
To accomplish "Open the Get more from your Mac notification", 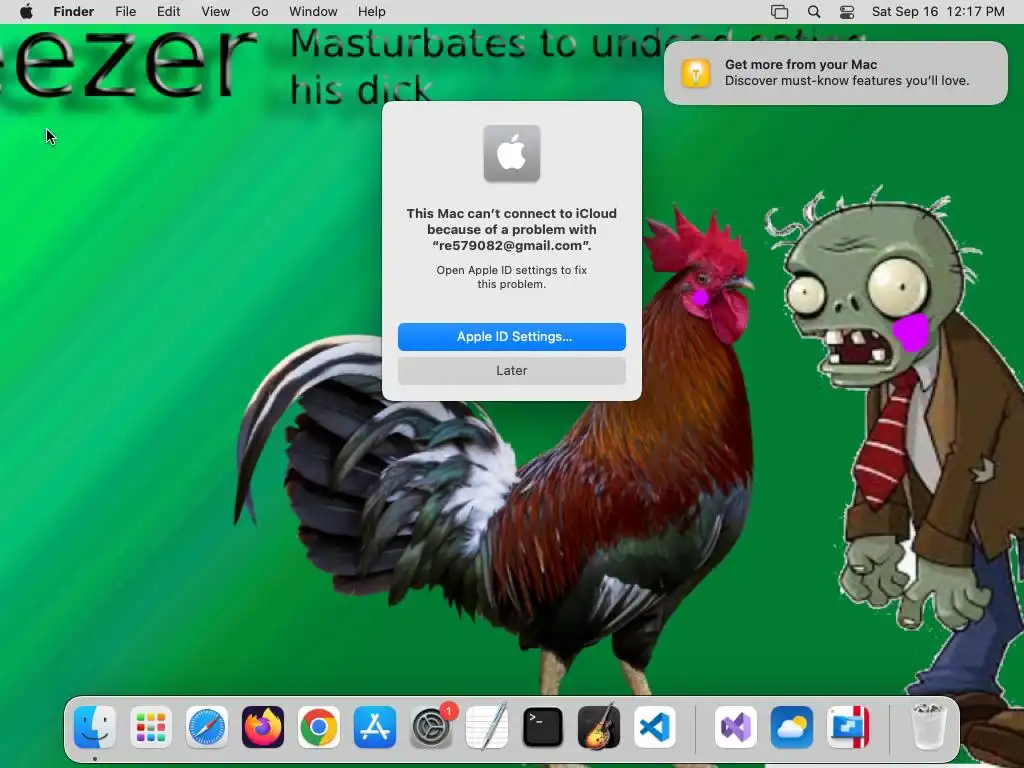I will (836, 72).
